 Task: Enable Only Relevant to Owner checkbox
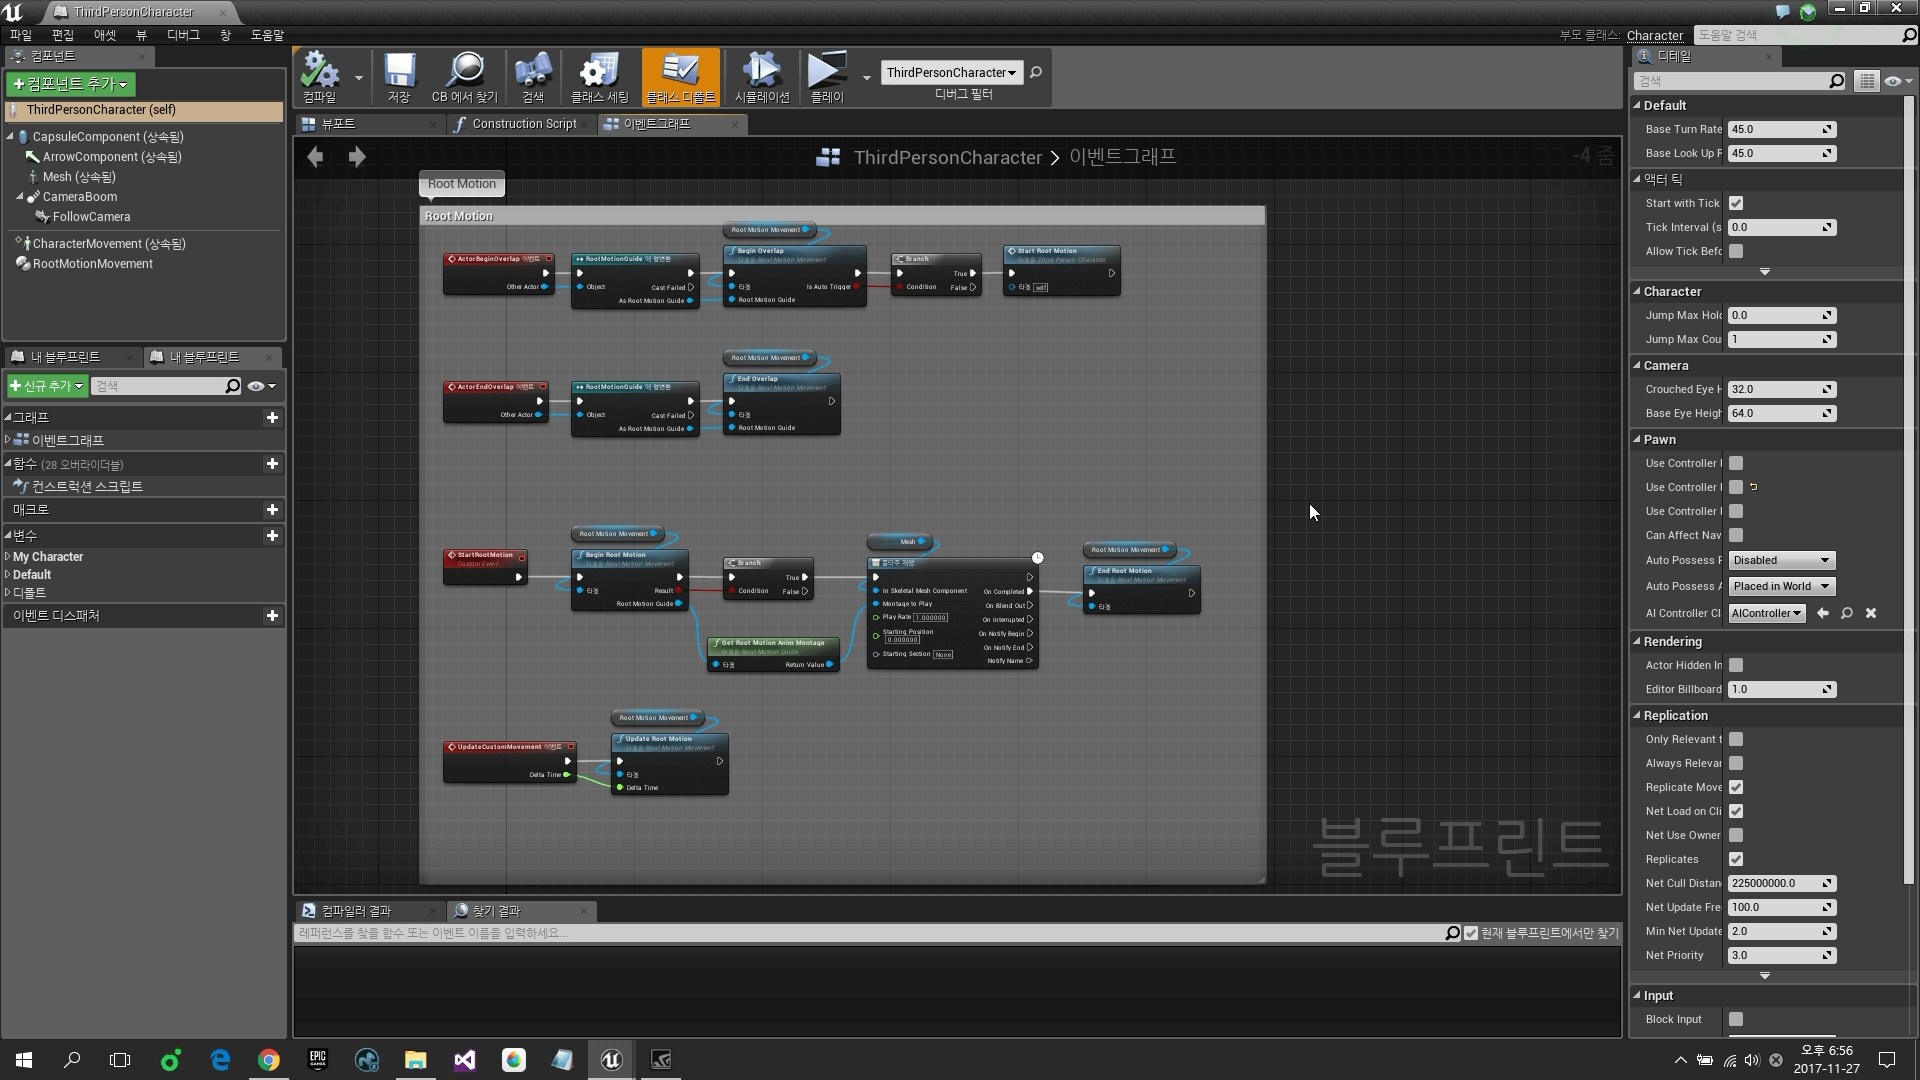1736,739
